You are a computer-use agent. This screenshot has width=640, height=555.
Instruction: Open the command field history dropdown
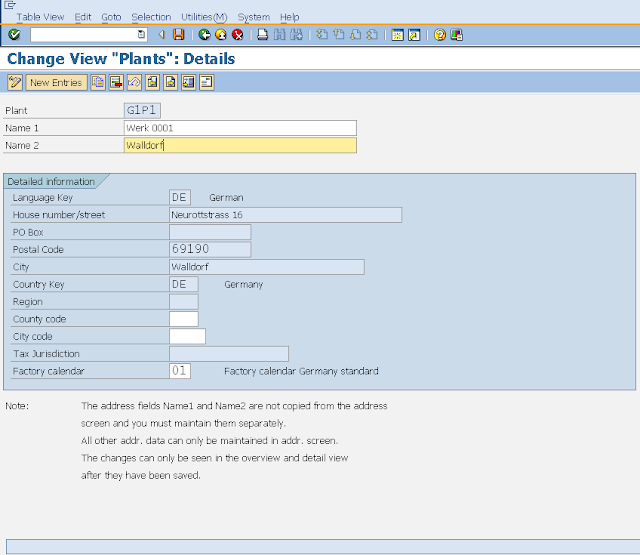141,35
